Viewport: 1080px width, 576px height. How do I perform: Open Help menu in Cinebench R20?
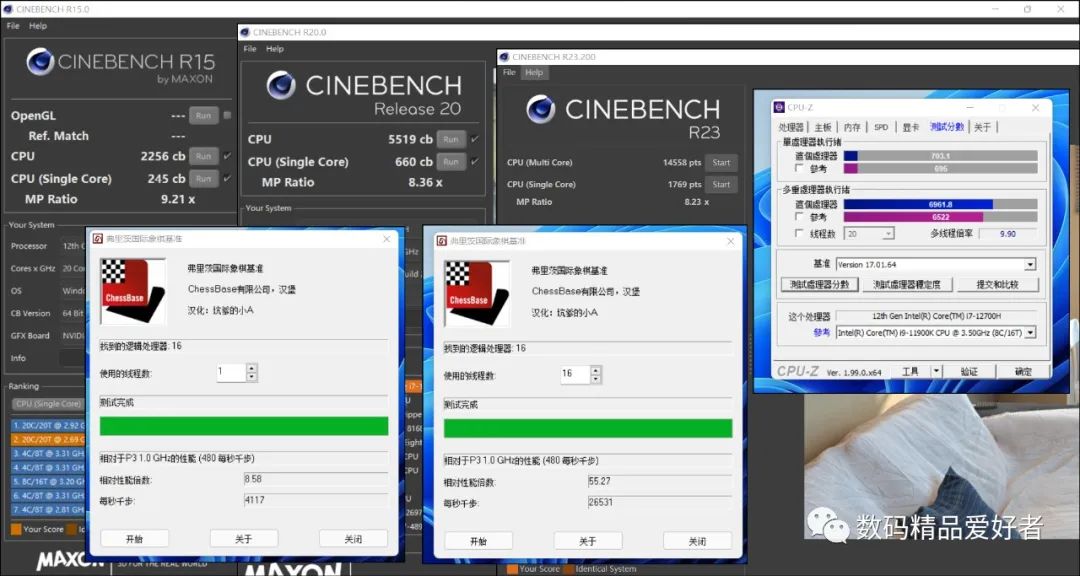275,49
